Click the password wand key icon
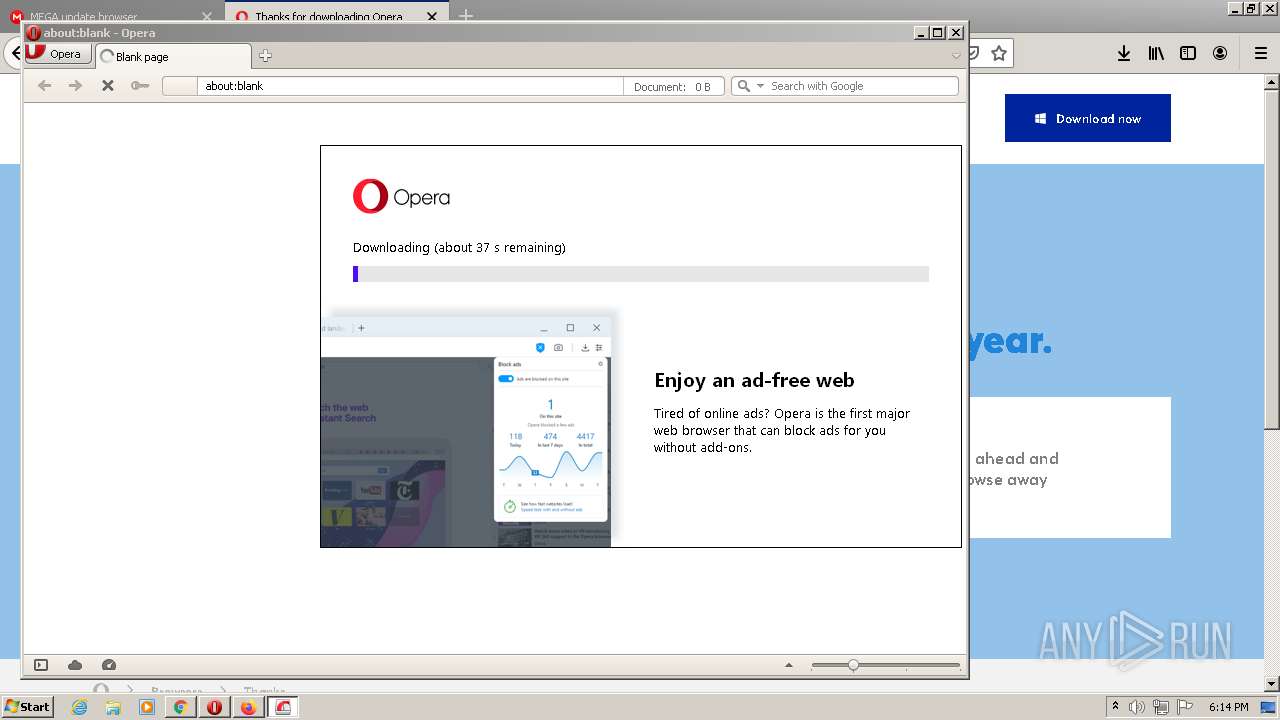Image resolution: width=1280 pixels, height=720 pixels. point(140,86)
